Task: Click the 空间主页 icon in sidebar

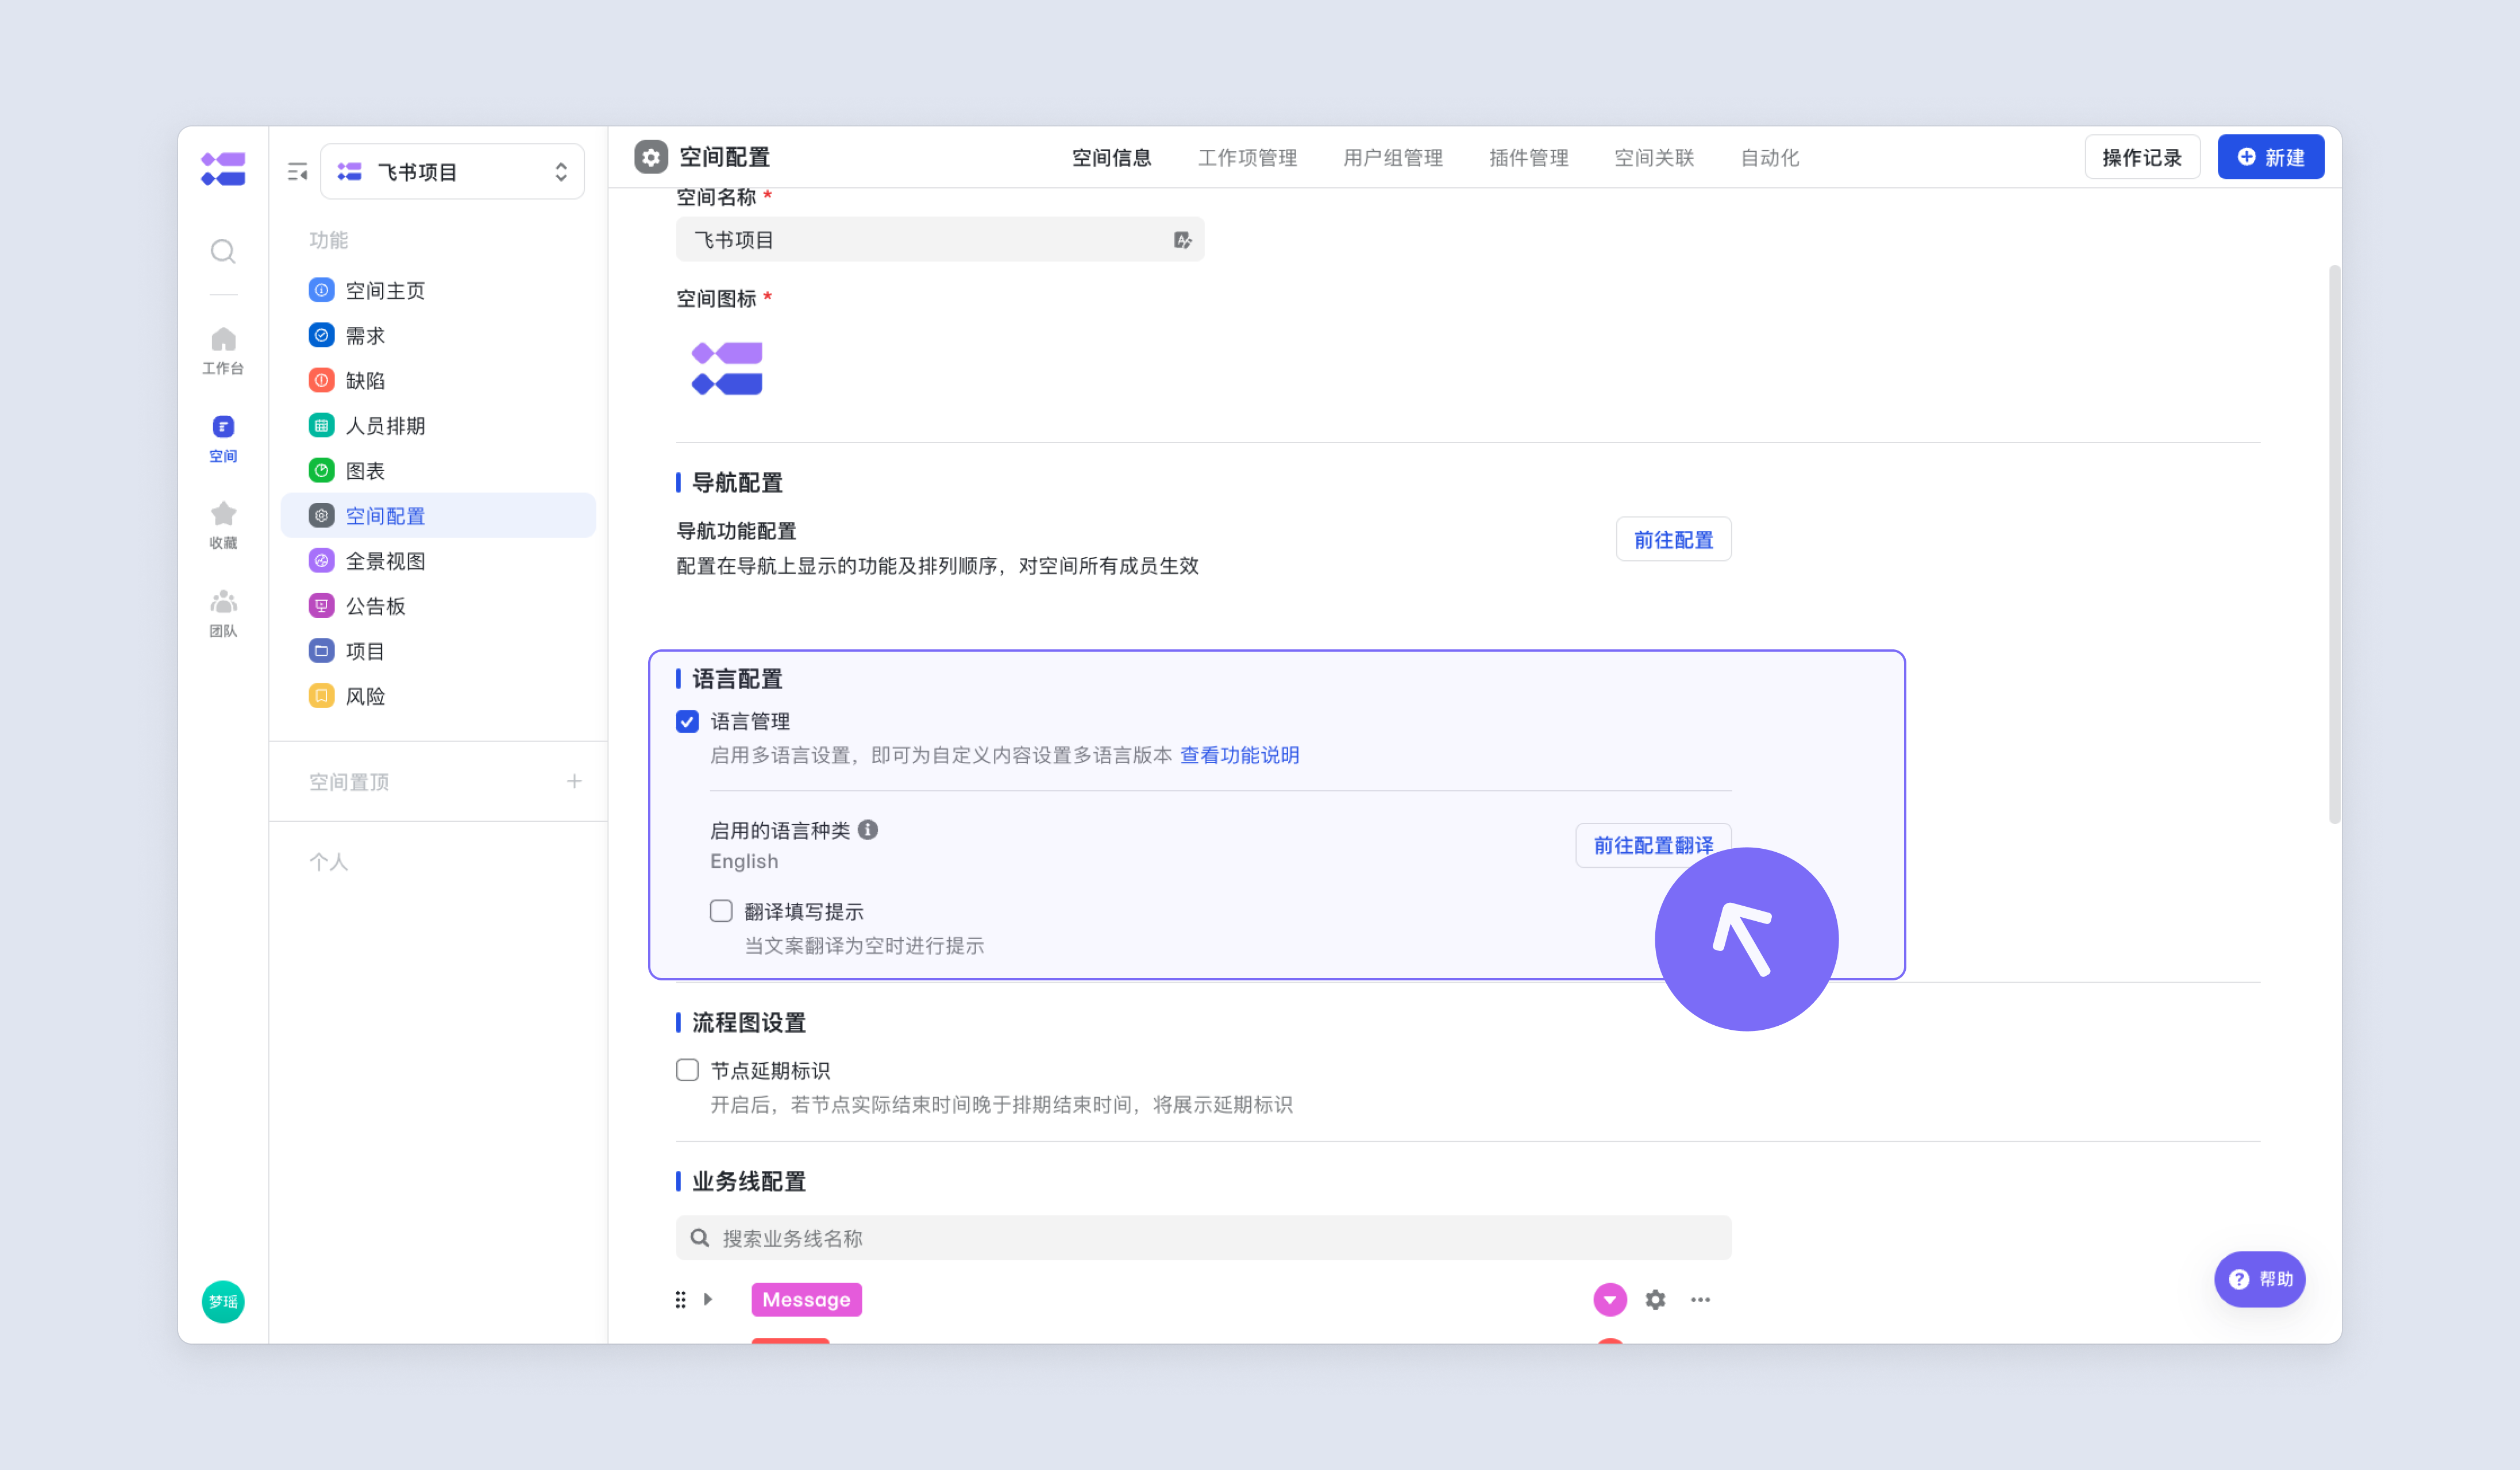Action: pos(321,290)
